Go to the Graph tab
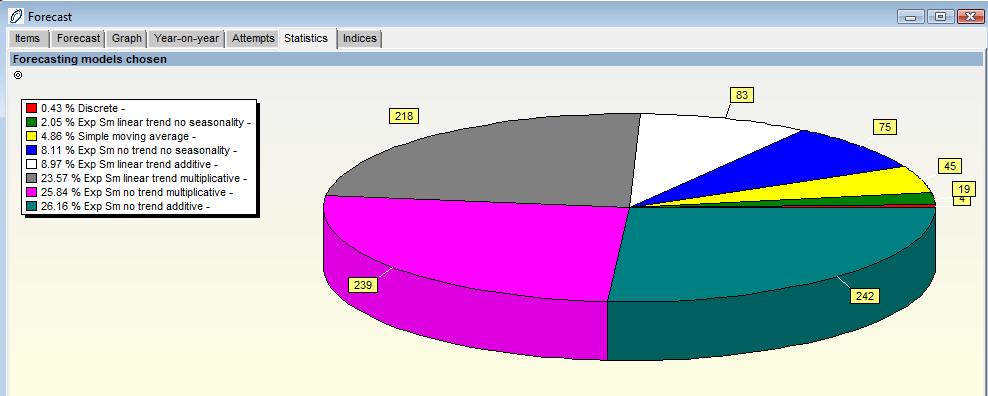 [x=127, y=38]
